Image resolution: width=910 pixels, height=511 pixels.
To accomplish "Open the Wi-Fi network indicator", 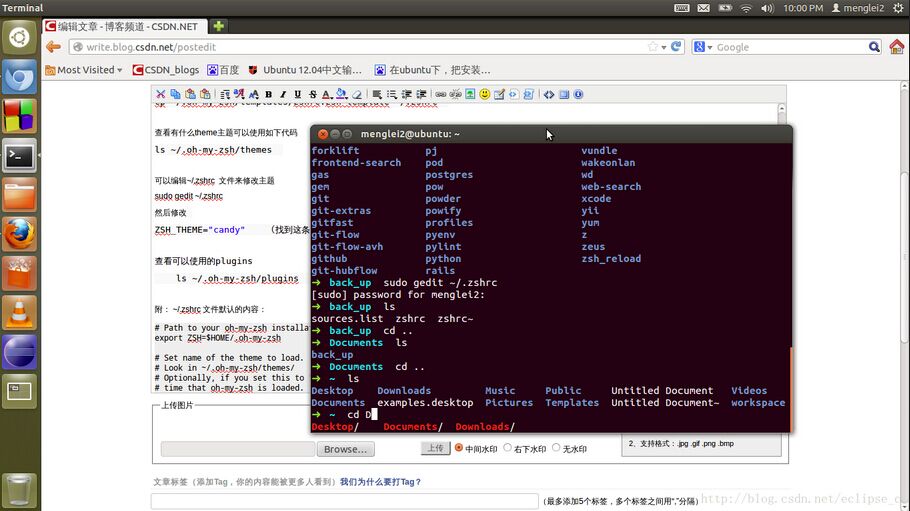I will pos(746,8).
